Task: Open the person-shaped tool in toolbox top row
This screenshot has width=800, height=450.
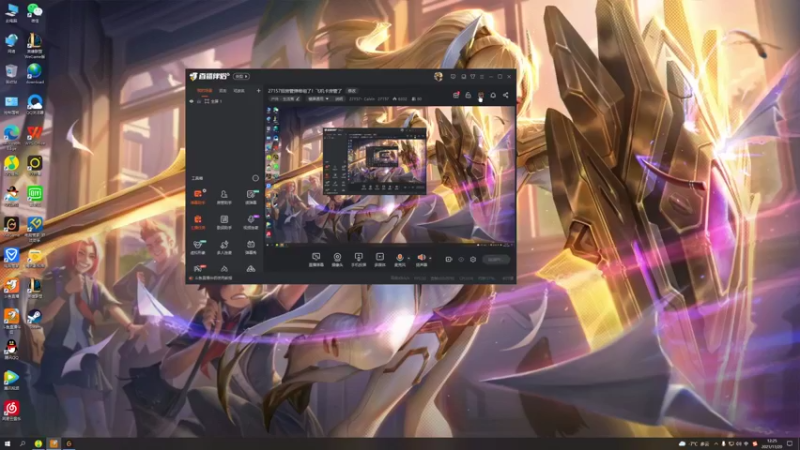Action: tap(224, 196)
